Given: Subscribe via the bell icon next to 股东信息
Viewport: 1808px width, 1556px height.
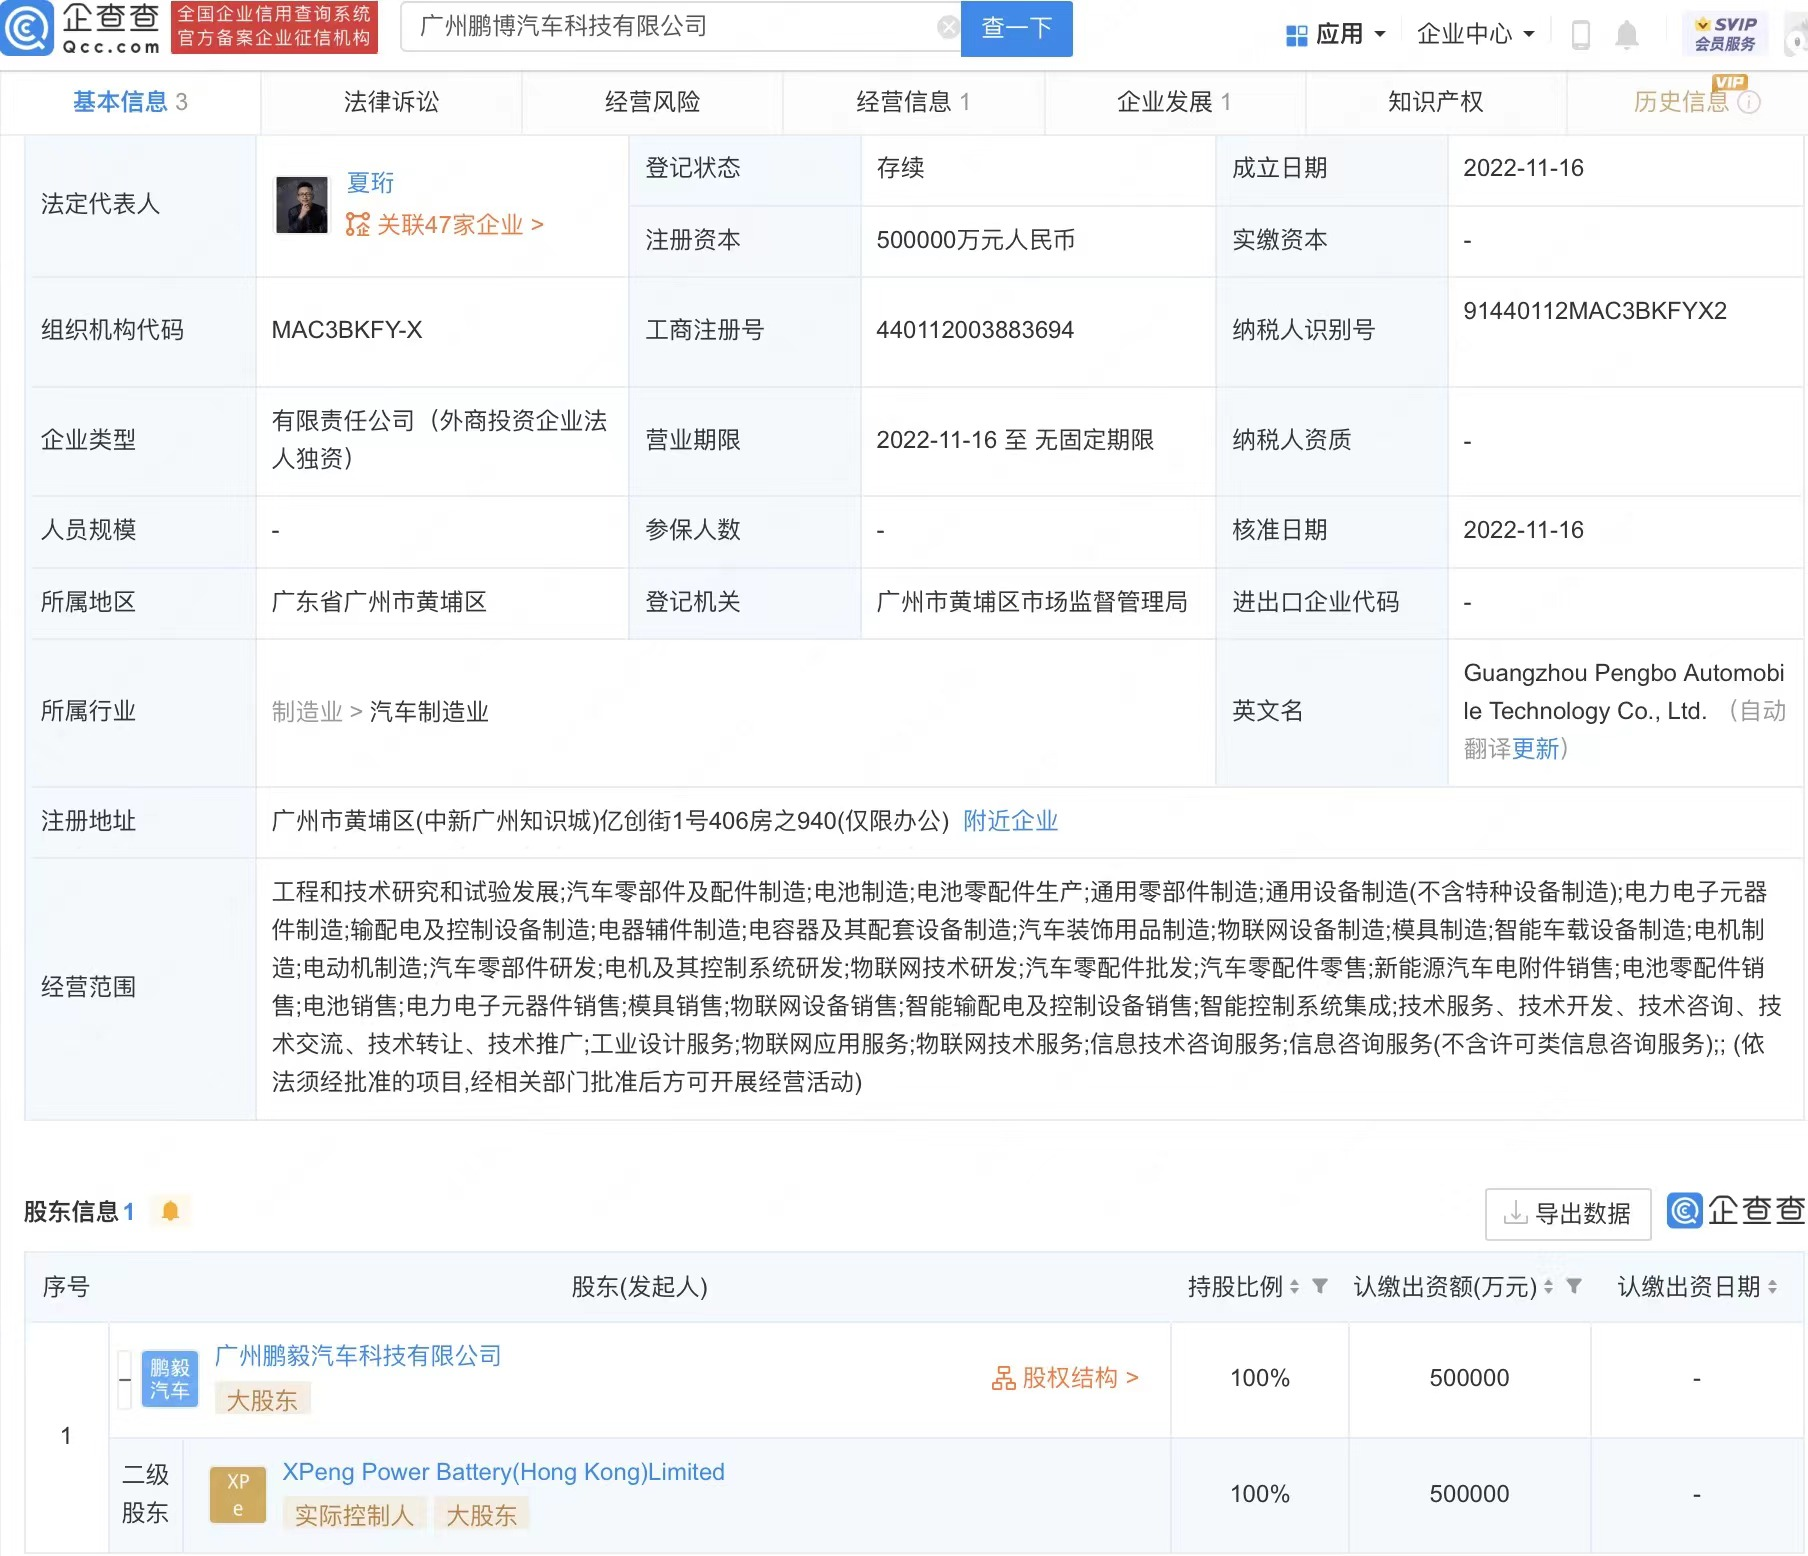Looking at the screenshot, I should pos(170,1210).
